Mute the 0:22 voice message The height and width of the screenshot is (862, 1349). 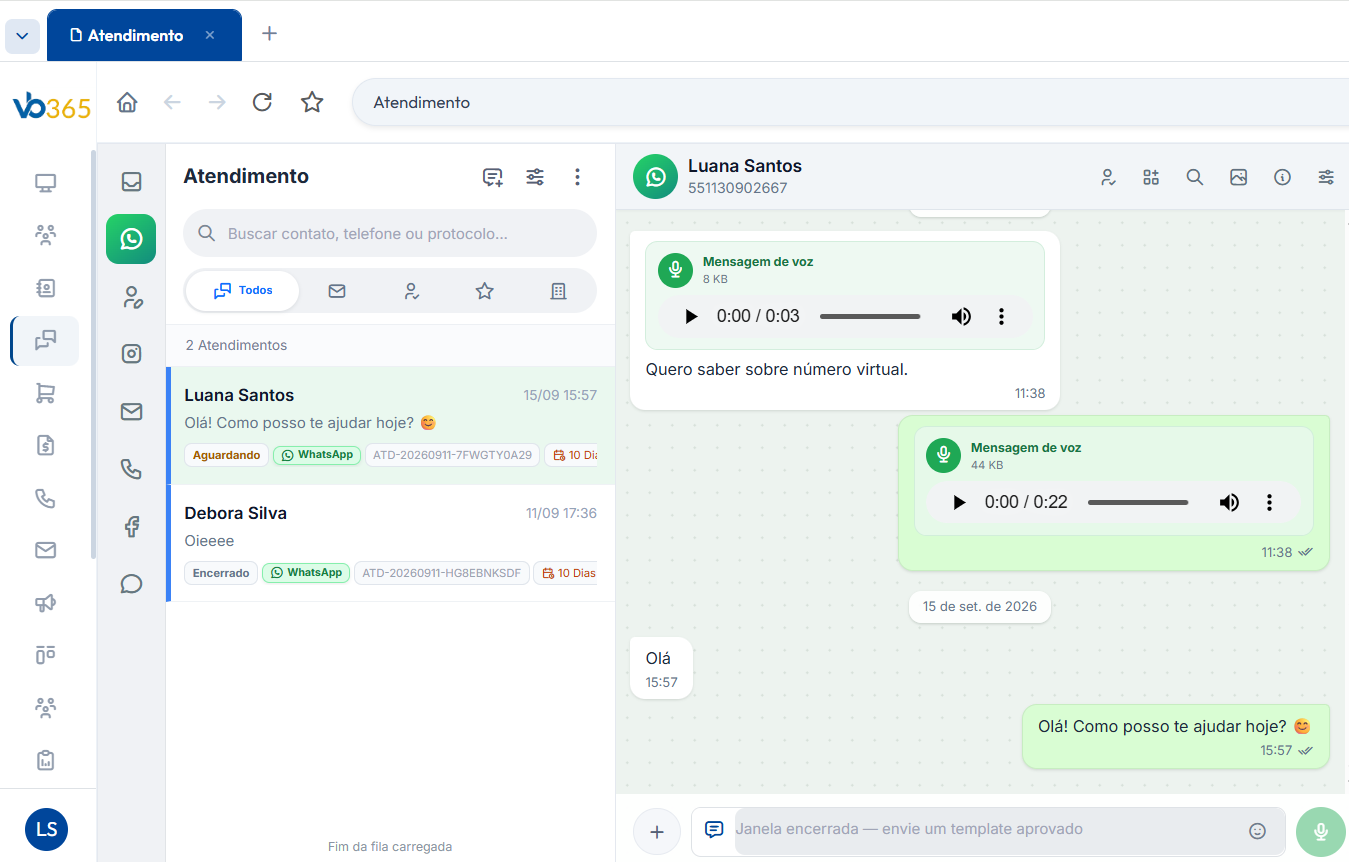click(1229, 502)
